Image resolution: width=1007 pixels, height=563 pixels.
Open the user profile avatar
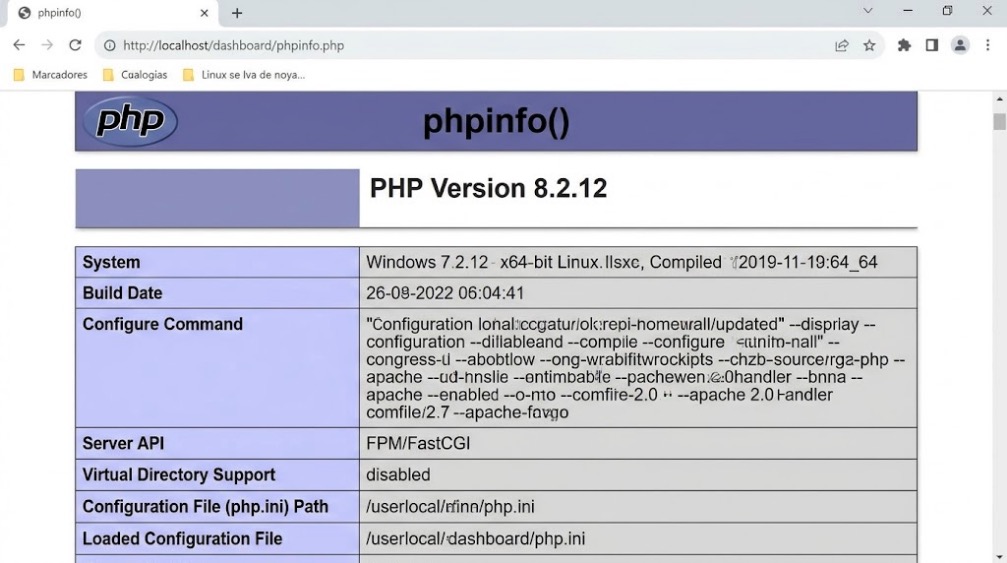pyautogui.click(x=960, y=46)
